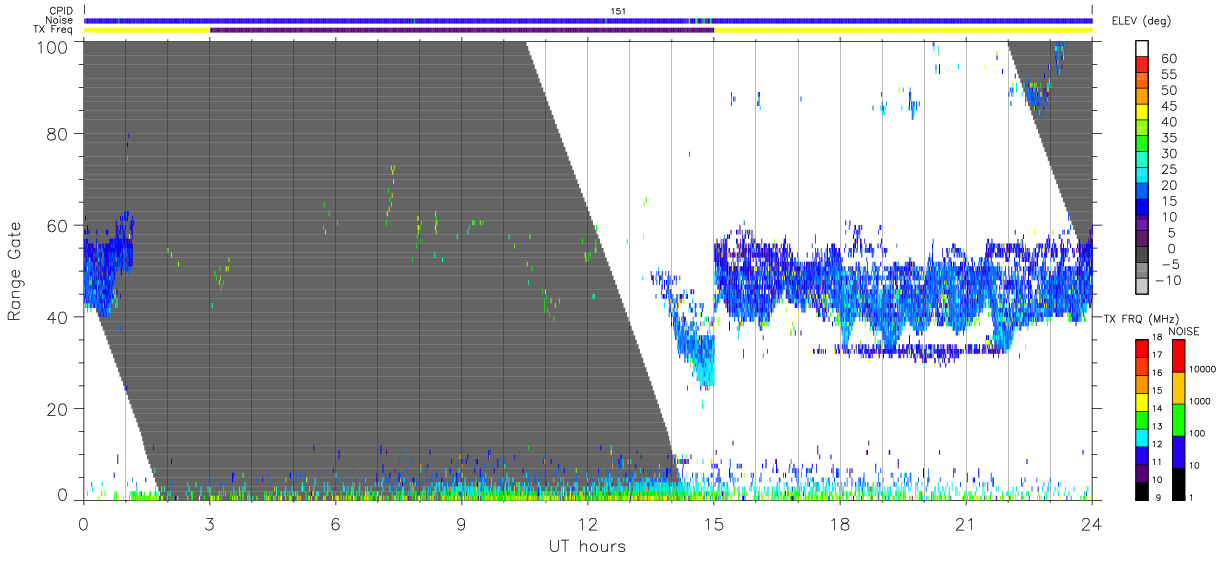The height and width of the screenshot is (567, 1228).
Task: Click the red 60 degree elevation swatch
Action: pyautogui.click(x=1142, y=64)
